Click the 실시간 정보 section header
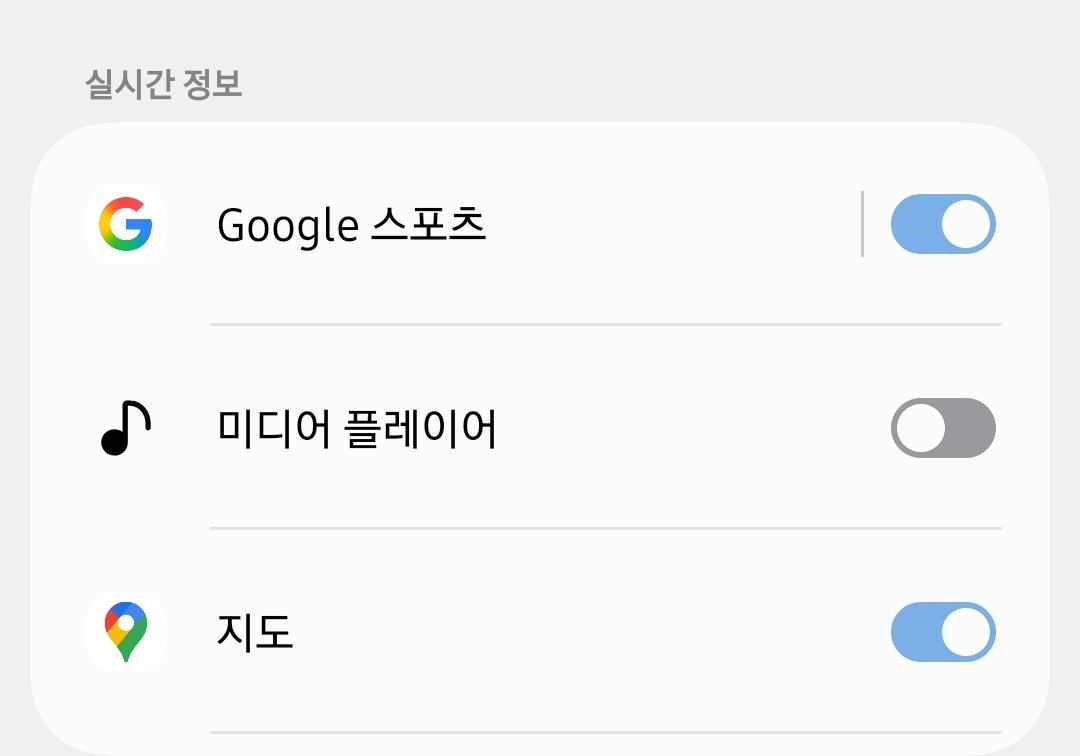Viewport: 1080px width, 756px height. [164, 85]
